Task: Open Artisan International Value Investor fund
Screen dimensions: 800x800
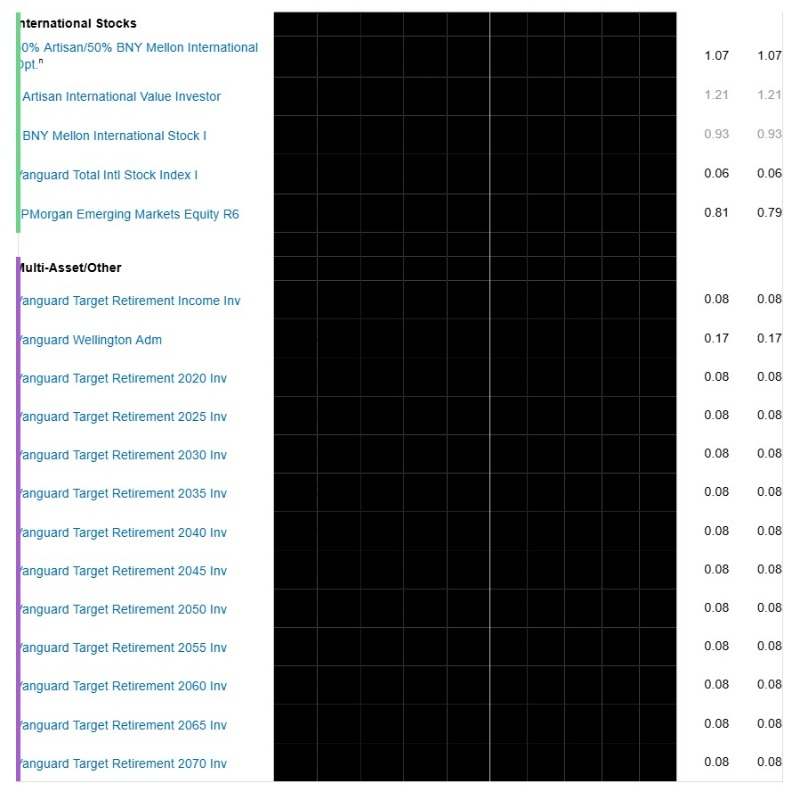Action: pos(121,97)
